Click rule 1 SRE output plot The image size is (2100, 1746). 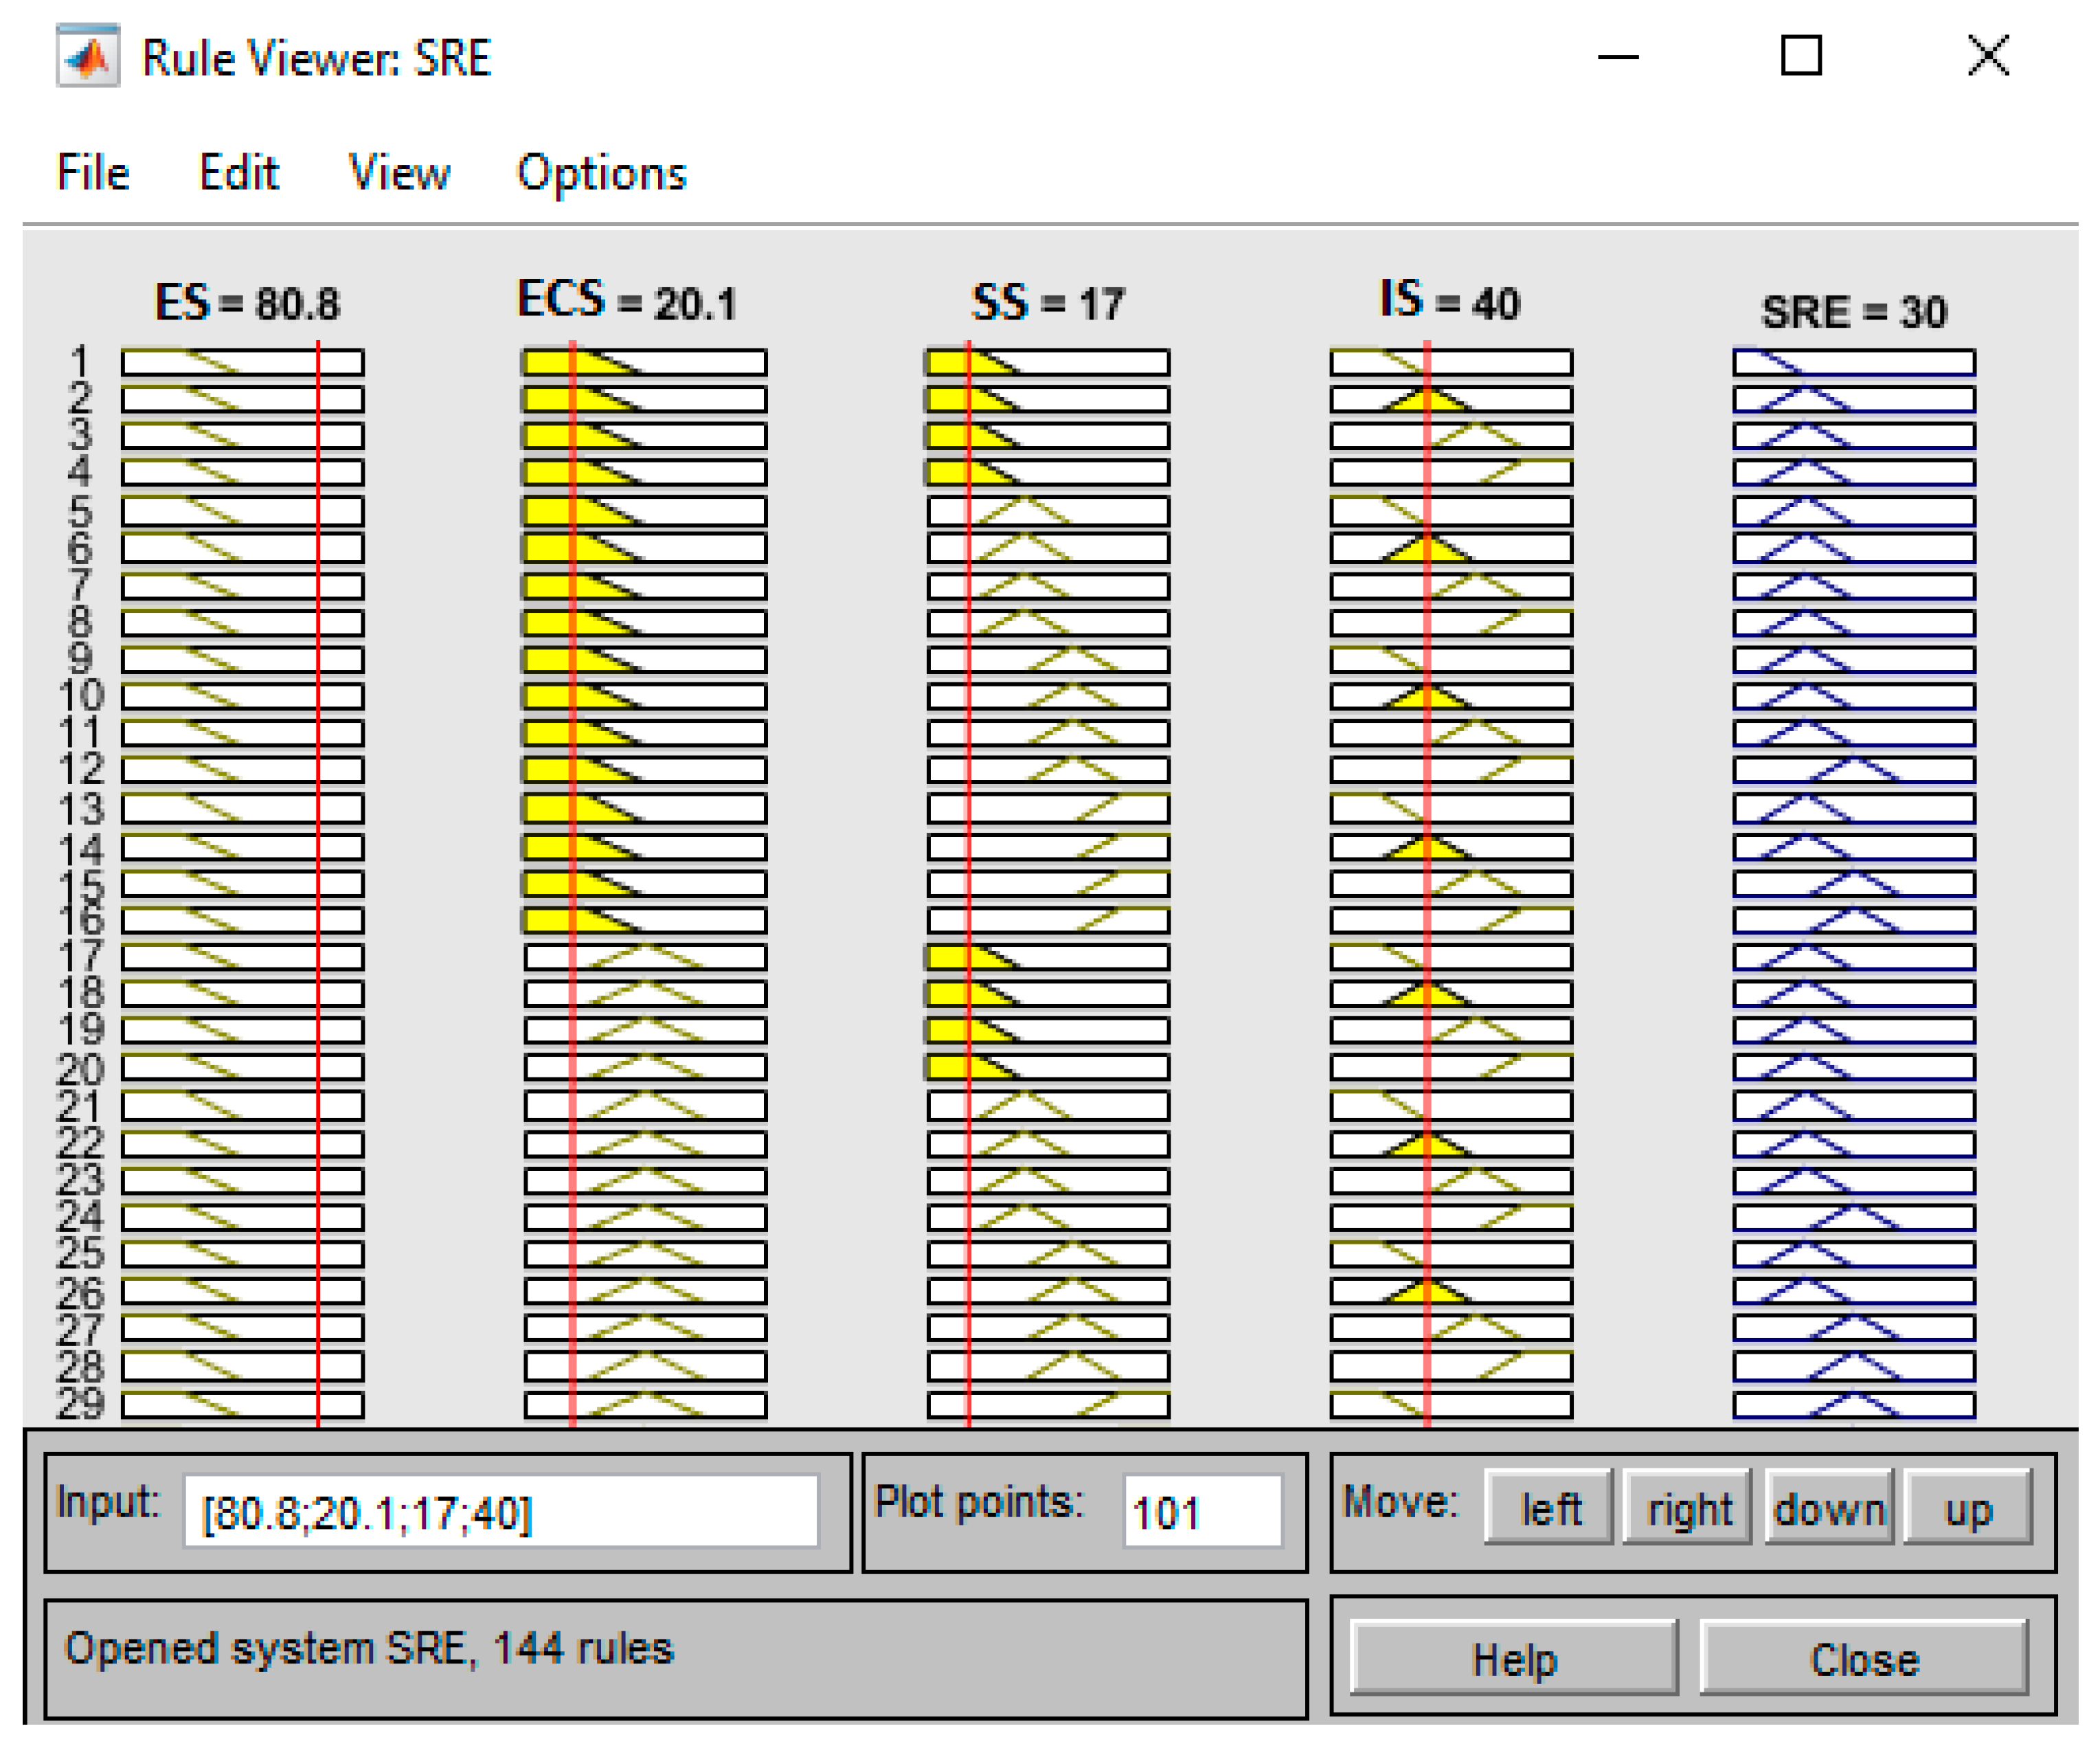click(1853, 361)
